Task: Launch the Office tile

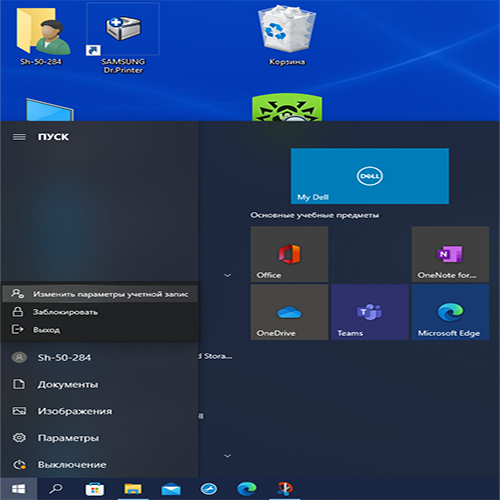Action: point(289,254)
